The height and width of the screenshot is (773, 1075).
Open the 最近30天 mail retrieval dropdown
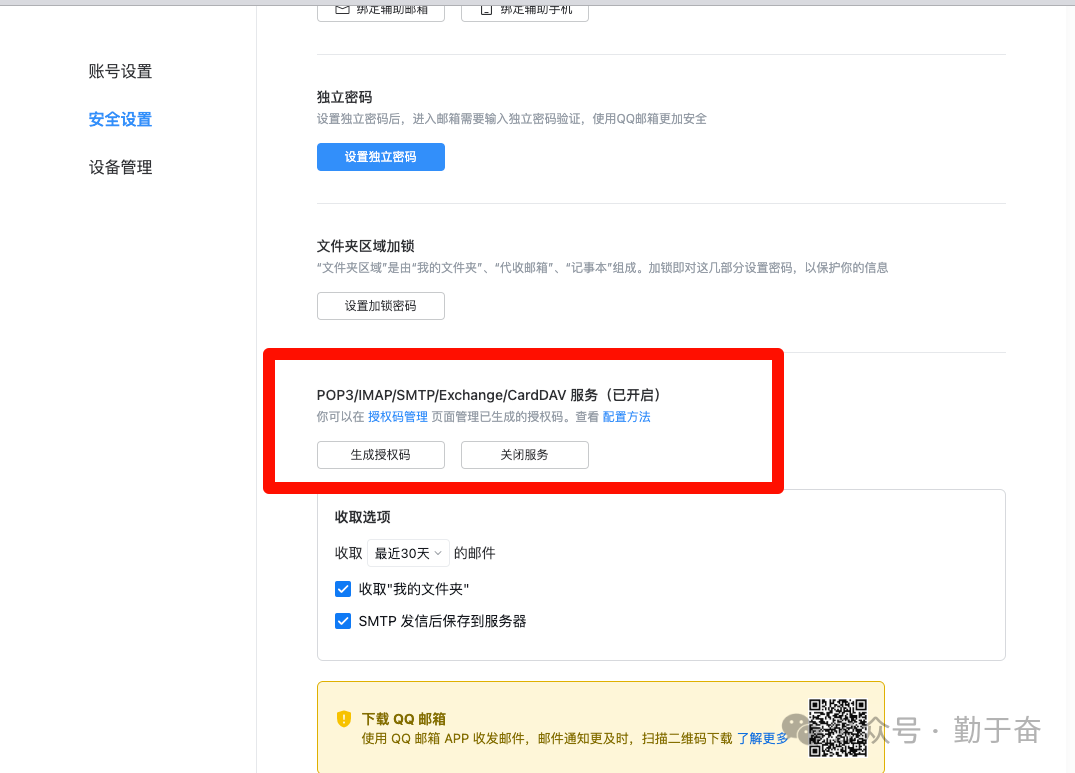tap(408, 552)
